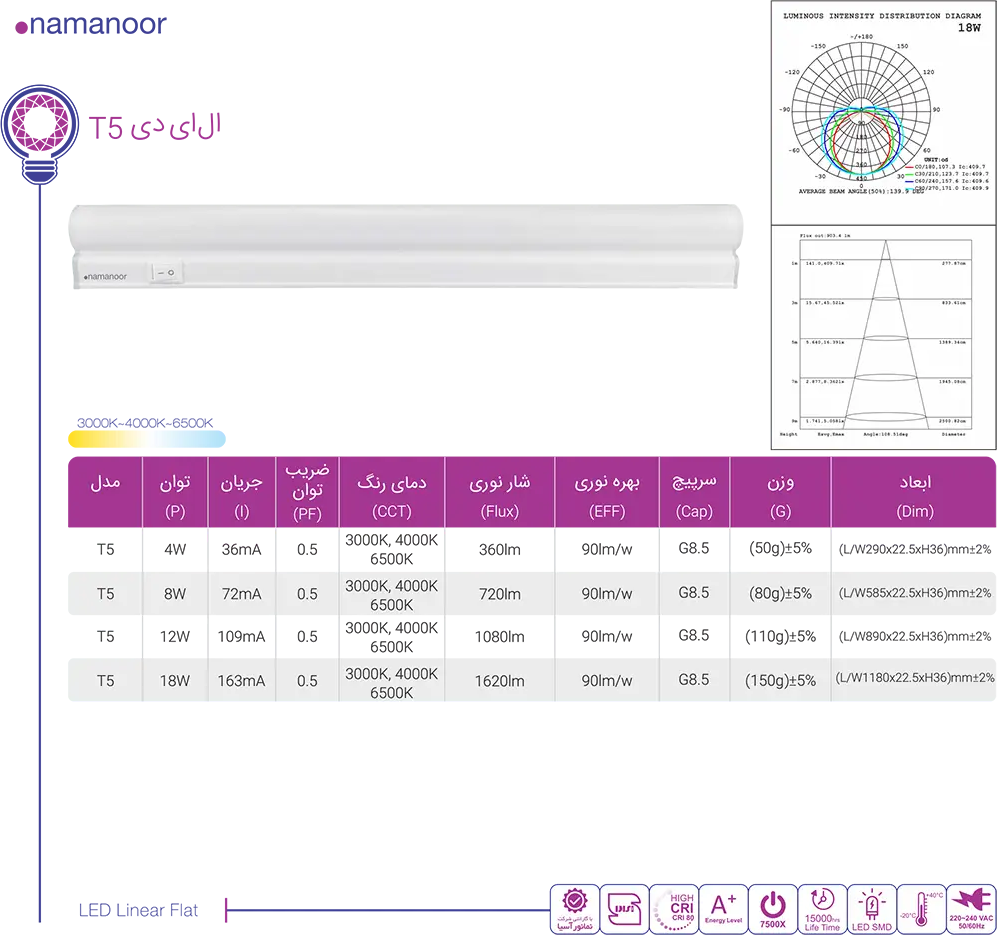Click the LED SMD icon

coord(871,908)
